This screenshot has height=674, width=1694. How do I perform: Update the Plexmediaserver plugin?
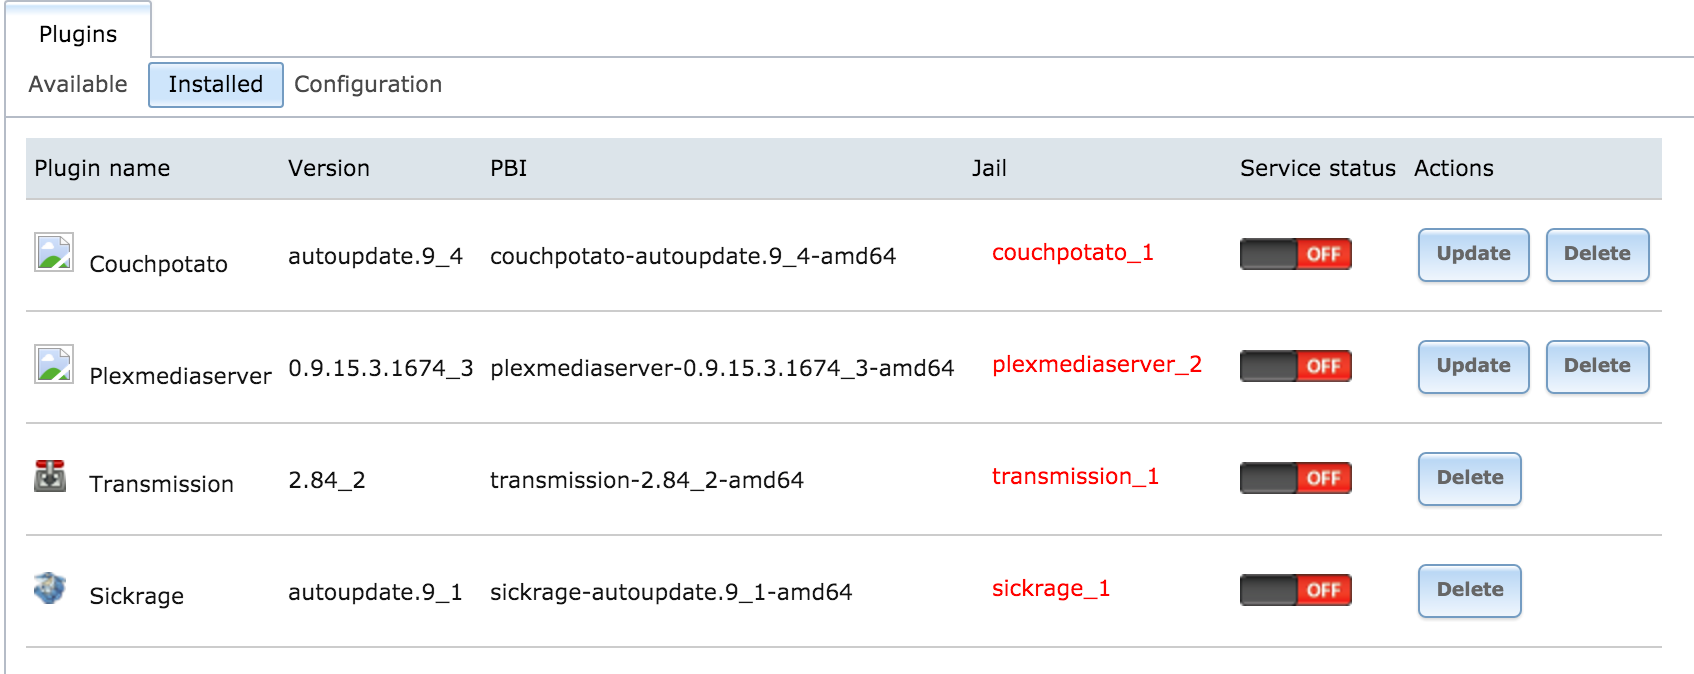point(1473,366)
